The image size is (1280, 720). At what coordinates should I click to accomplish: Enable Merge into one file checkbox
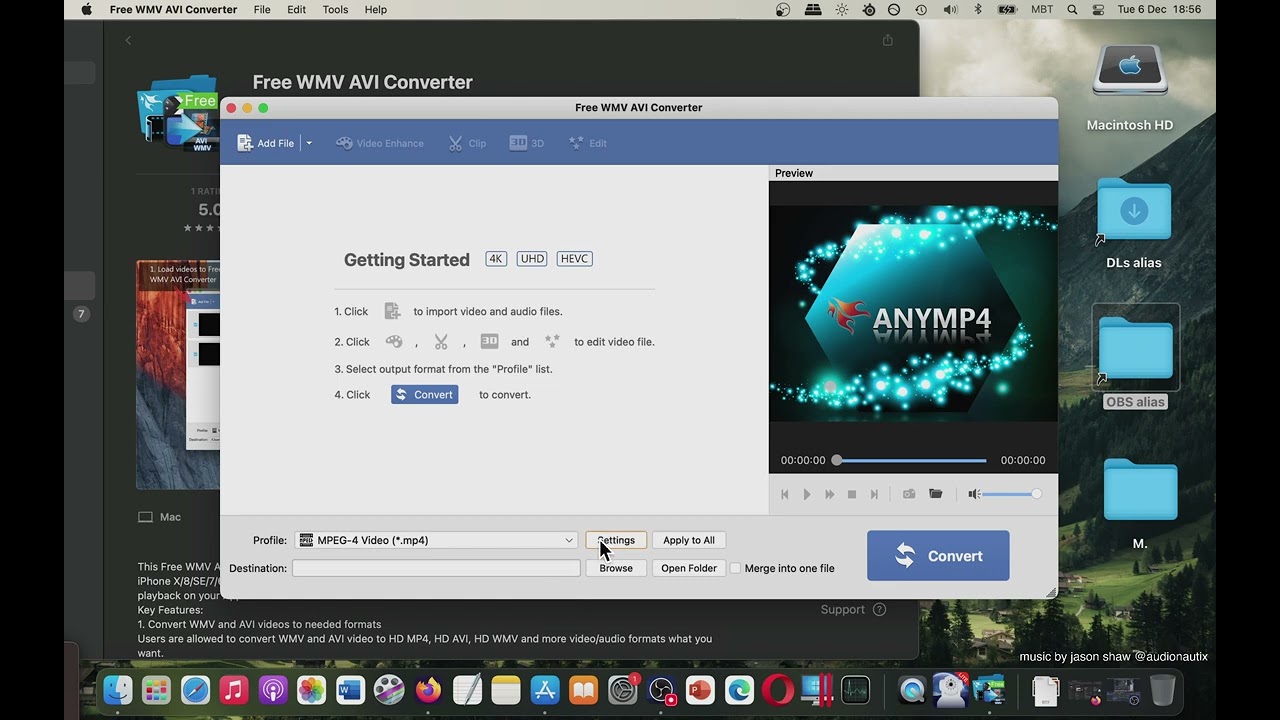tap(735, 568)
